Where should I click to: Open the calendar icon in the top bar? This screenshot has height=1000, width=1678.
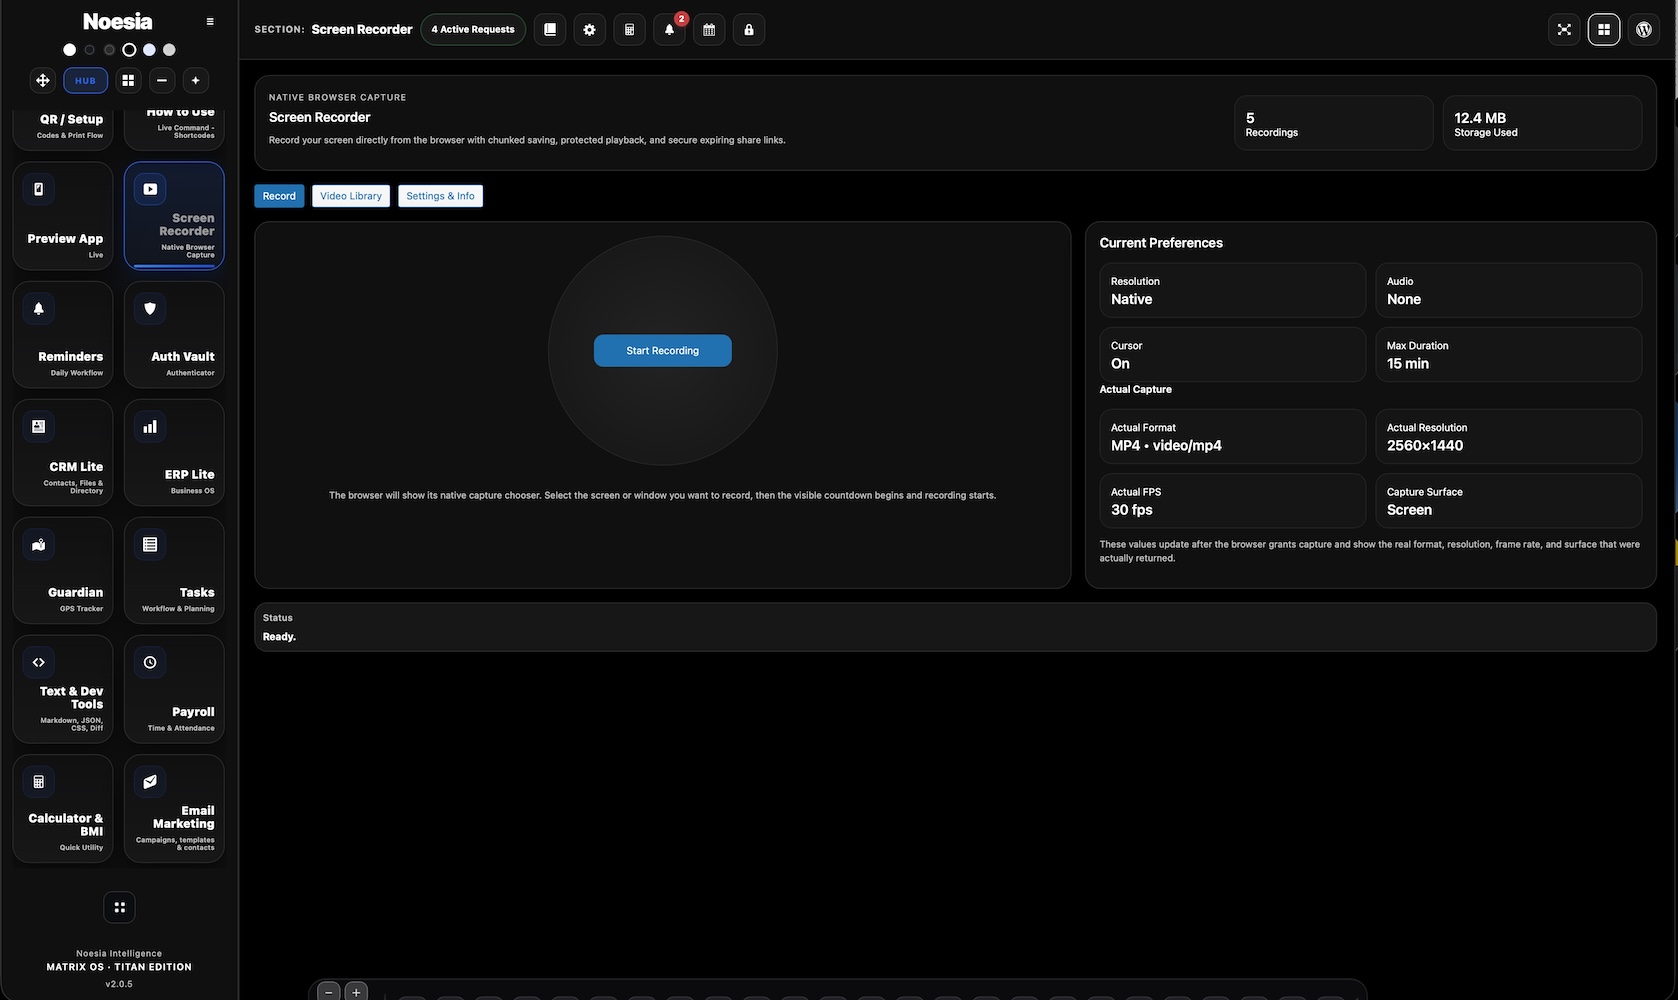[x=709, y=30]
